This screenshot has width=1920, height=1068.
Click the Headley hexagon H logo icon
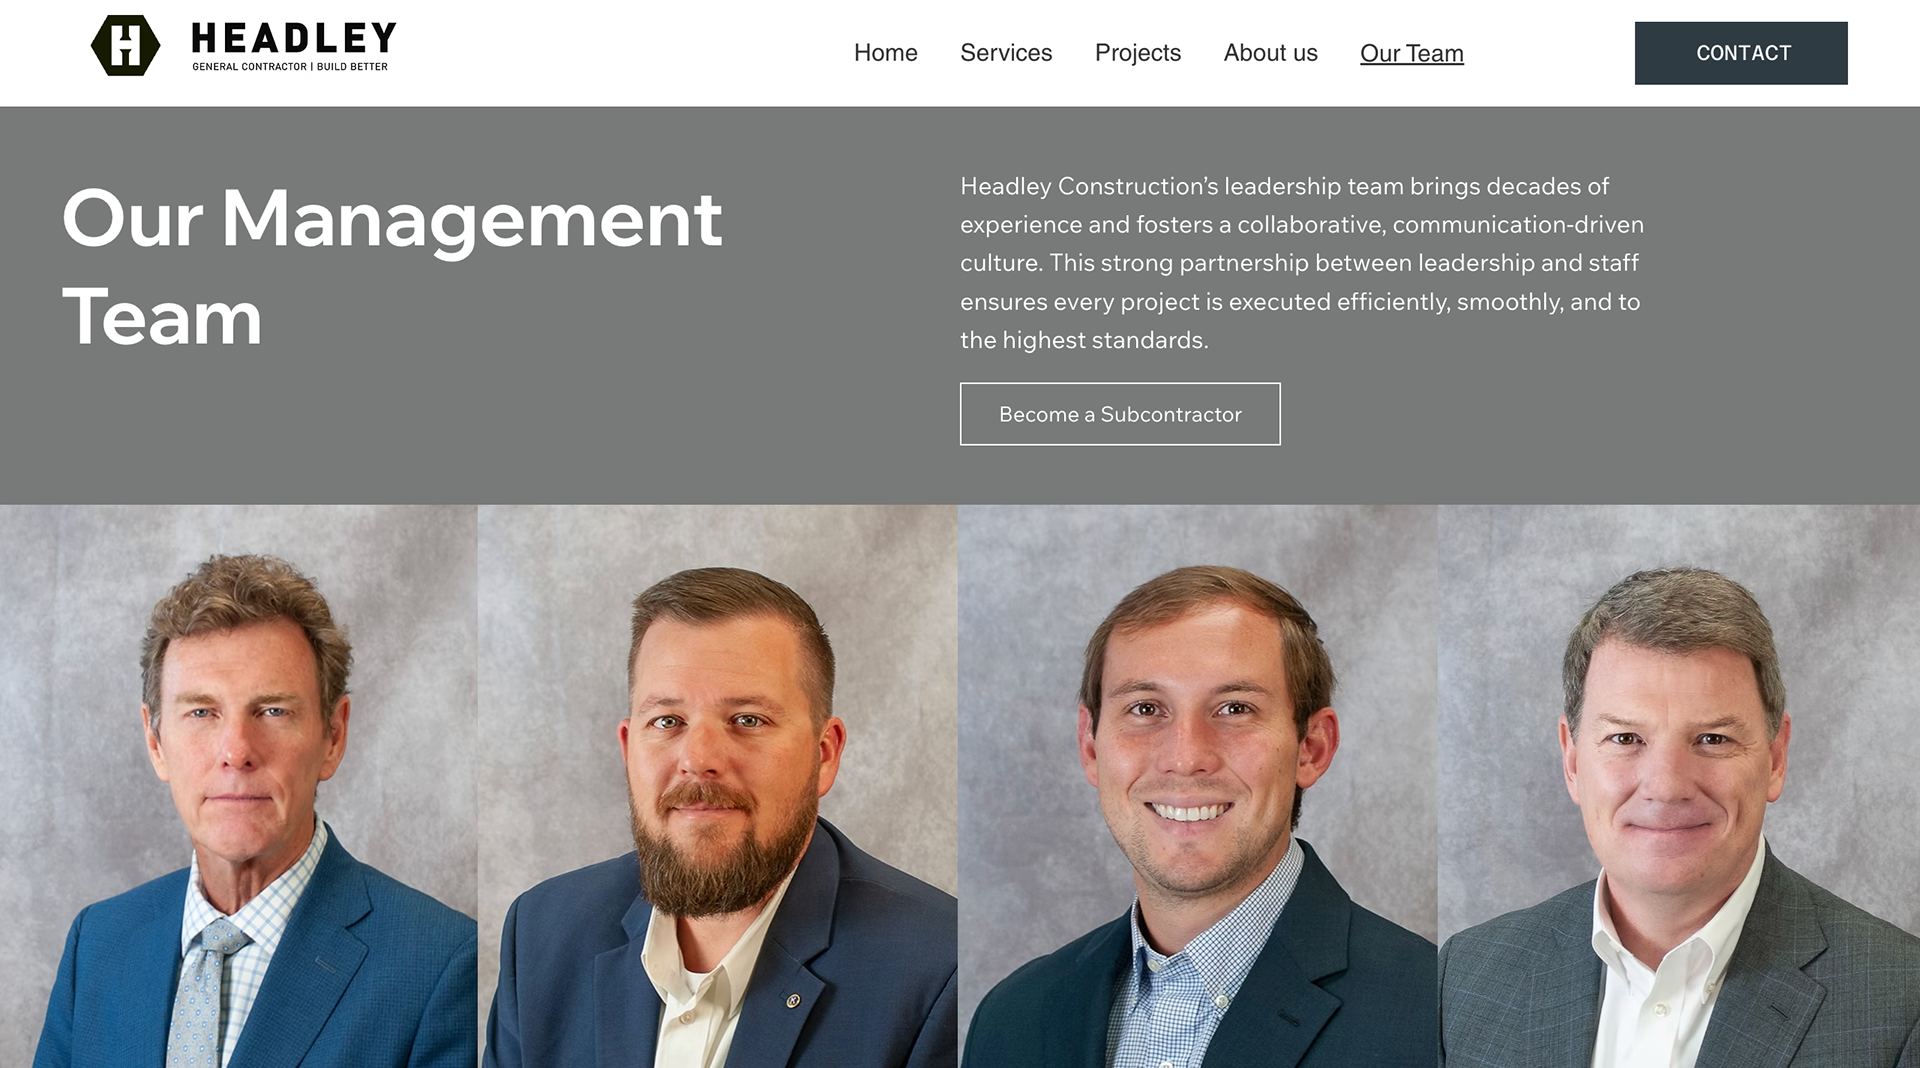(x=125, y=45)
